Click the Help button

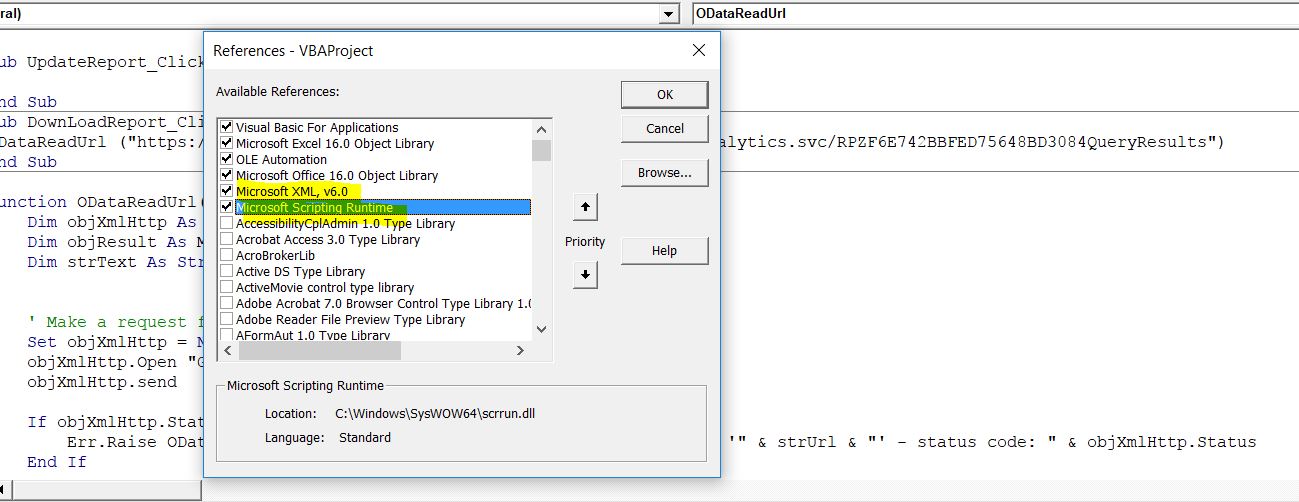[665, 251]
